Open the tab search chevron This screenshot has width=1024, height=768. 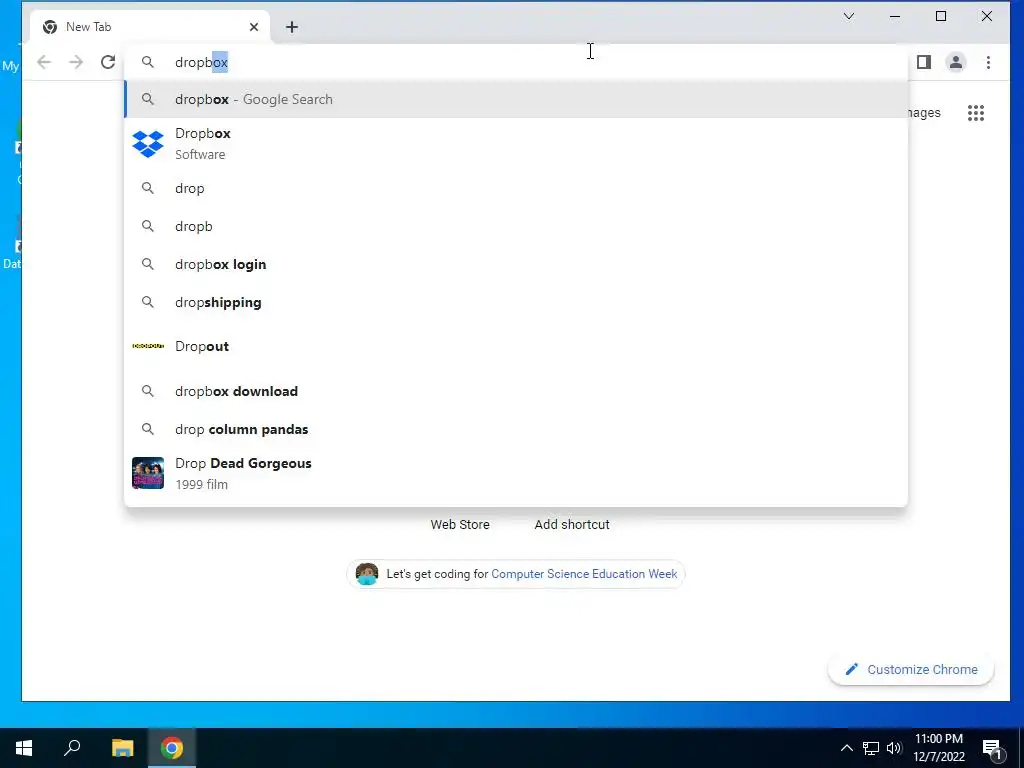click(x=849, y=16)
